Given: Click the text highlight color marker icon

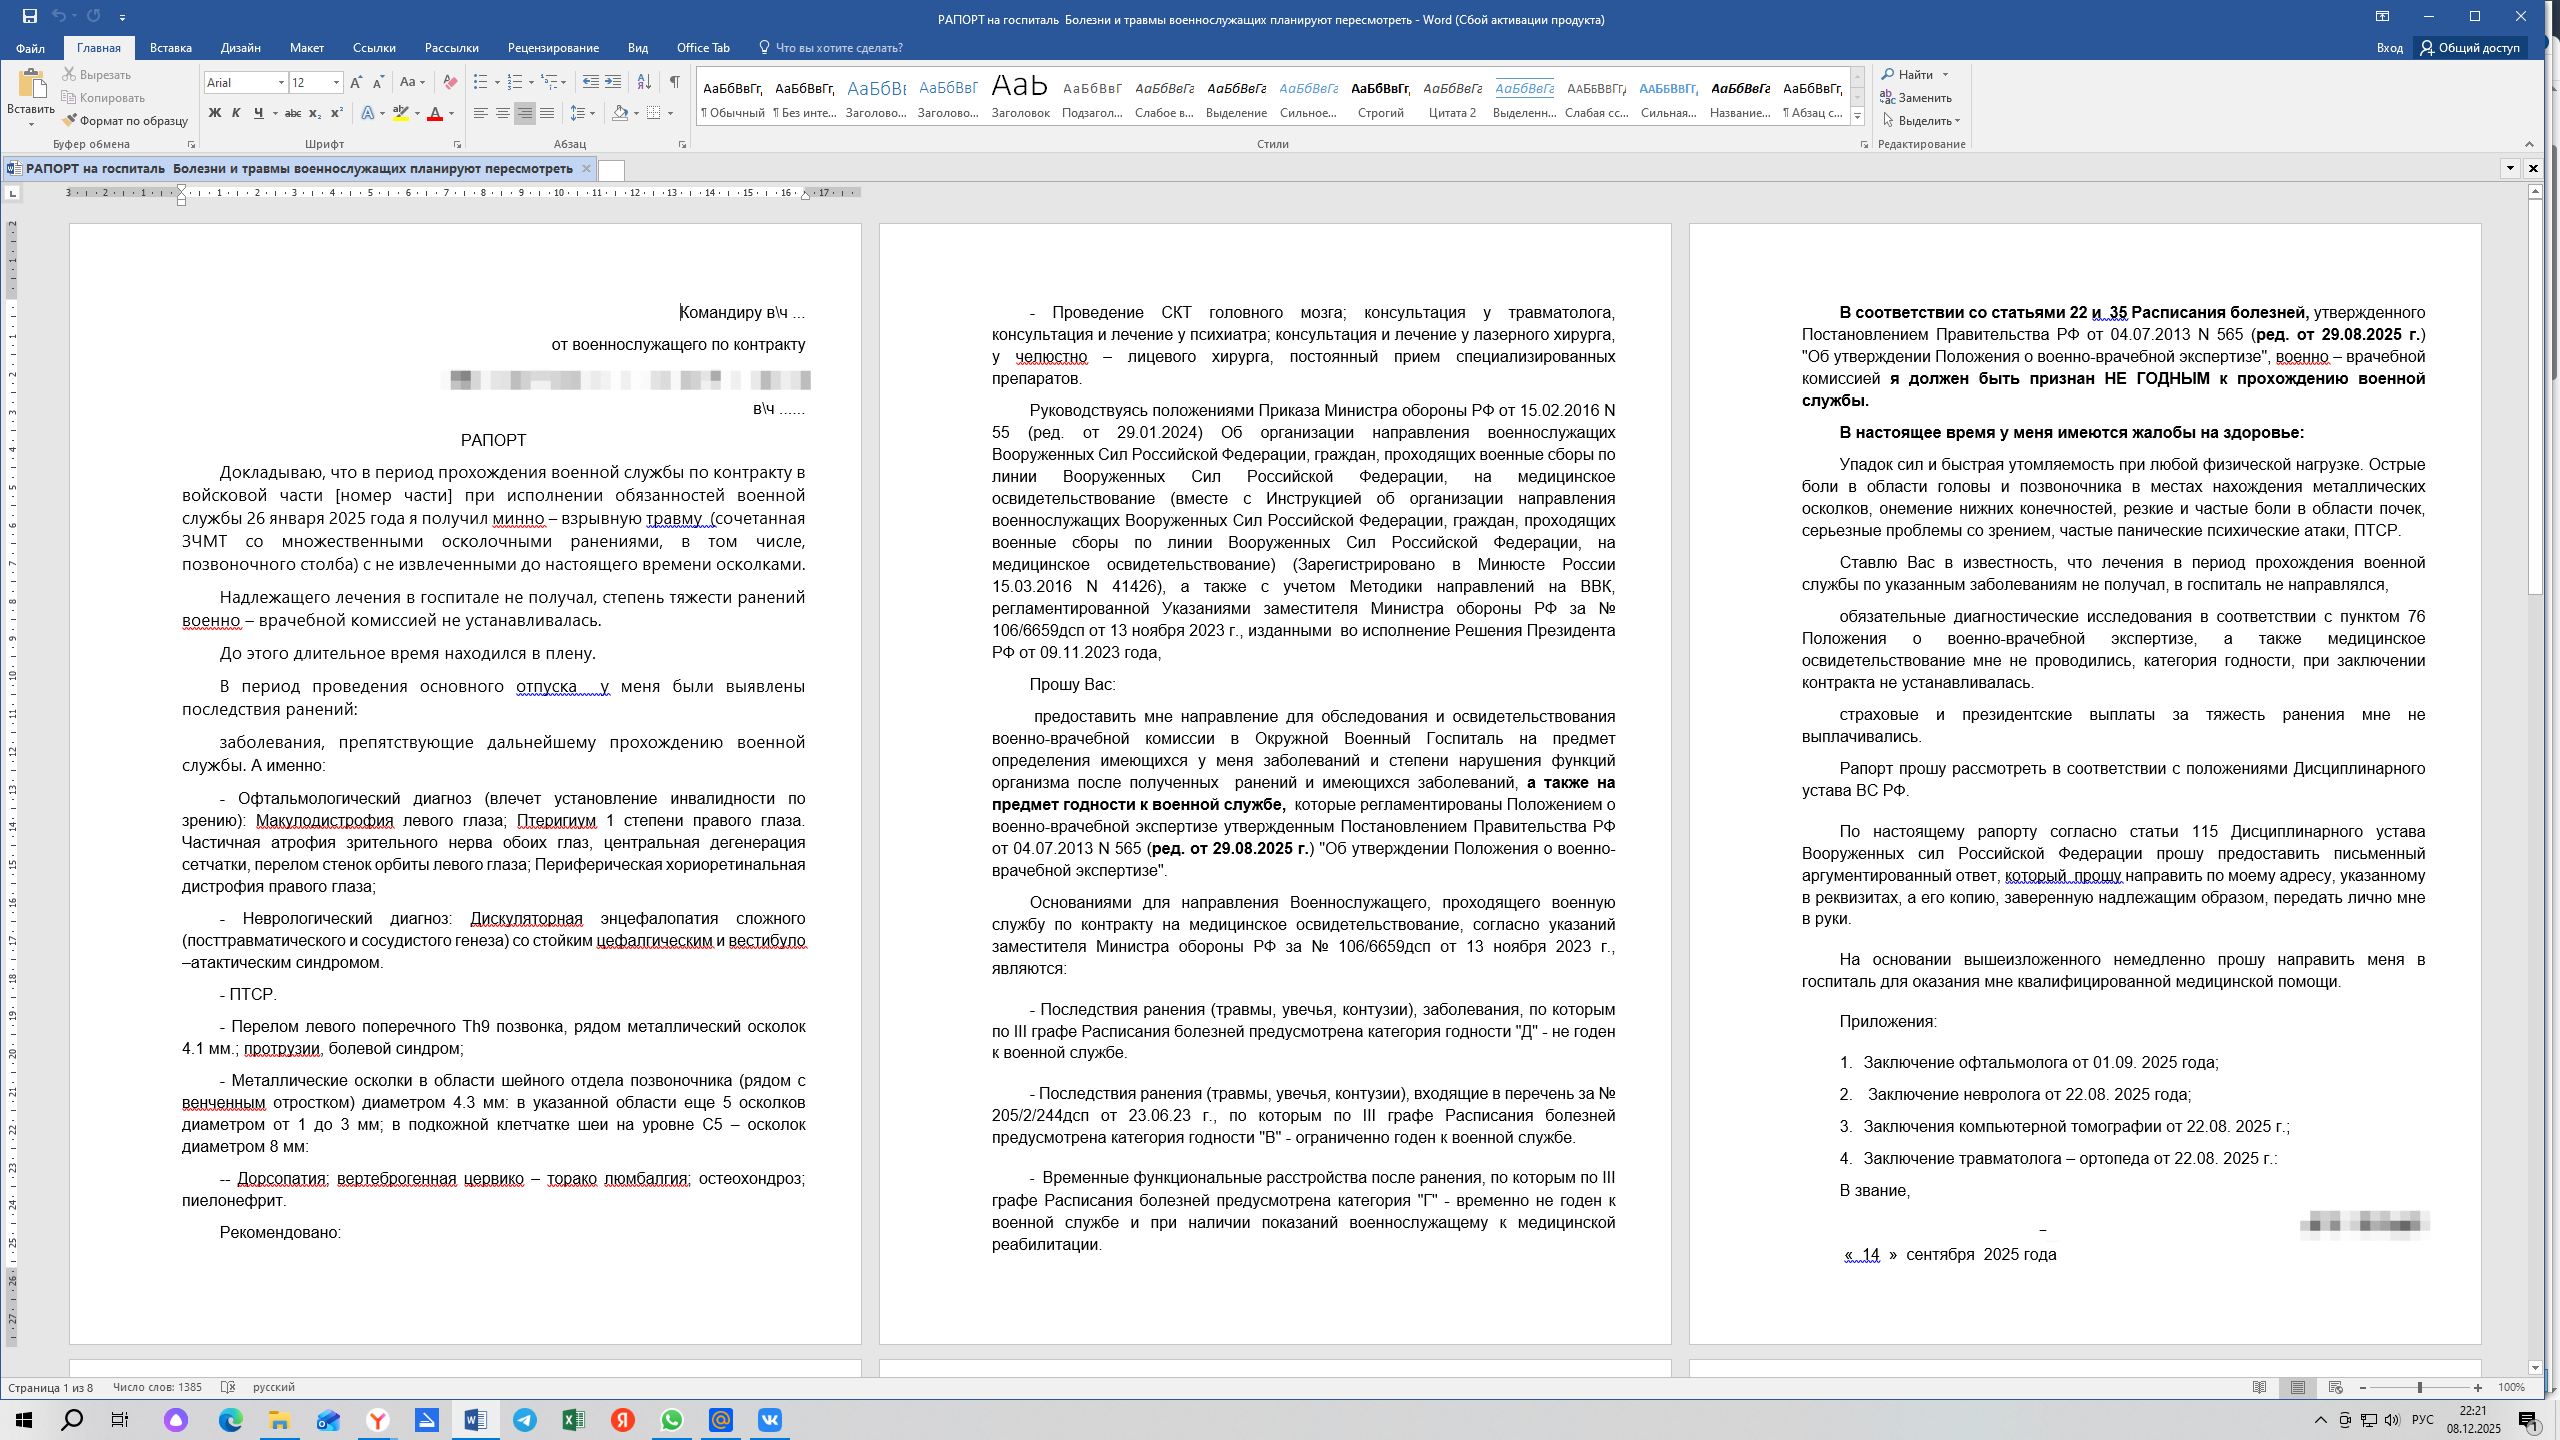Looking at the screenshot, I should pyautogui.click(x=401, y=113).
